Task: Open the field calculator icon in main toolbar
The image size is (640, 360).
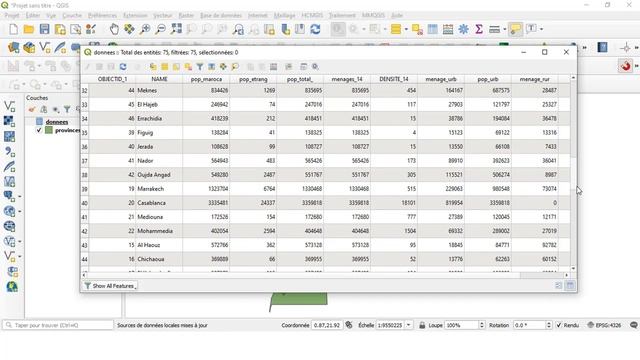Action: tap(448, 29)
